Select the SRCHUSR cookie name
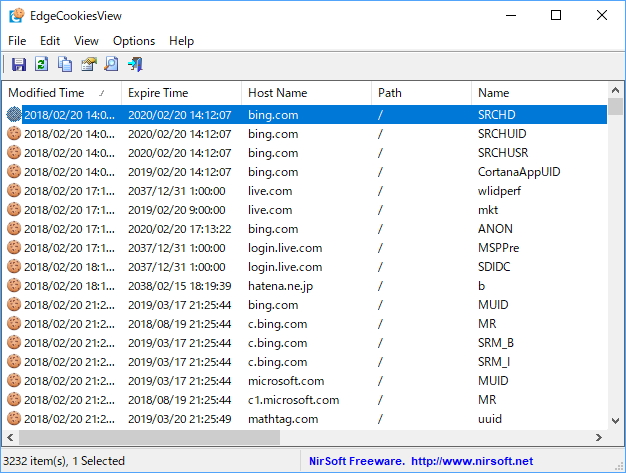 [x=503, y=152]
